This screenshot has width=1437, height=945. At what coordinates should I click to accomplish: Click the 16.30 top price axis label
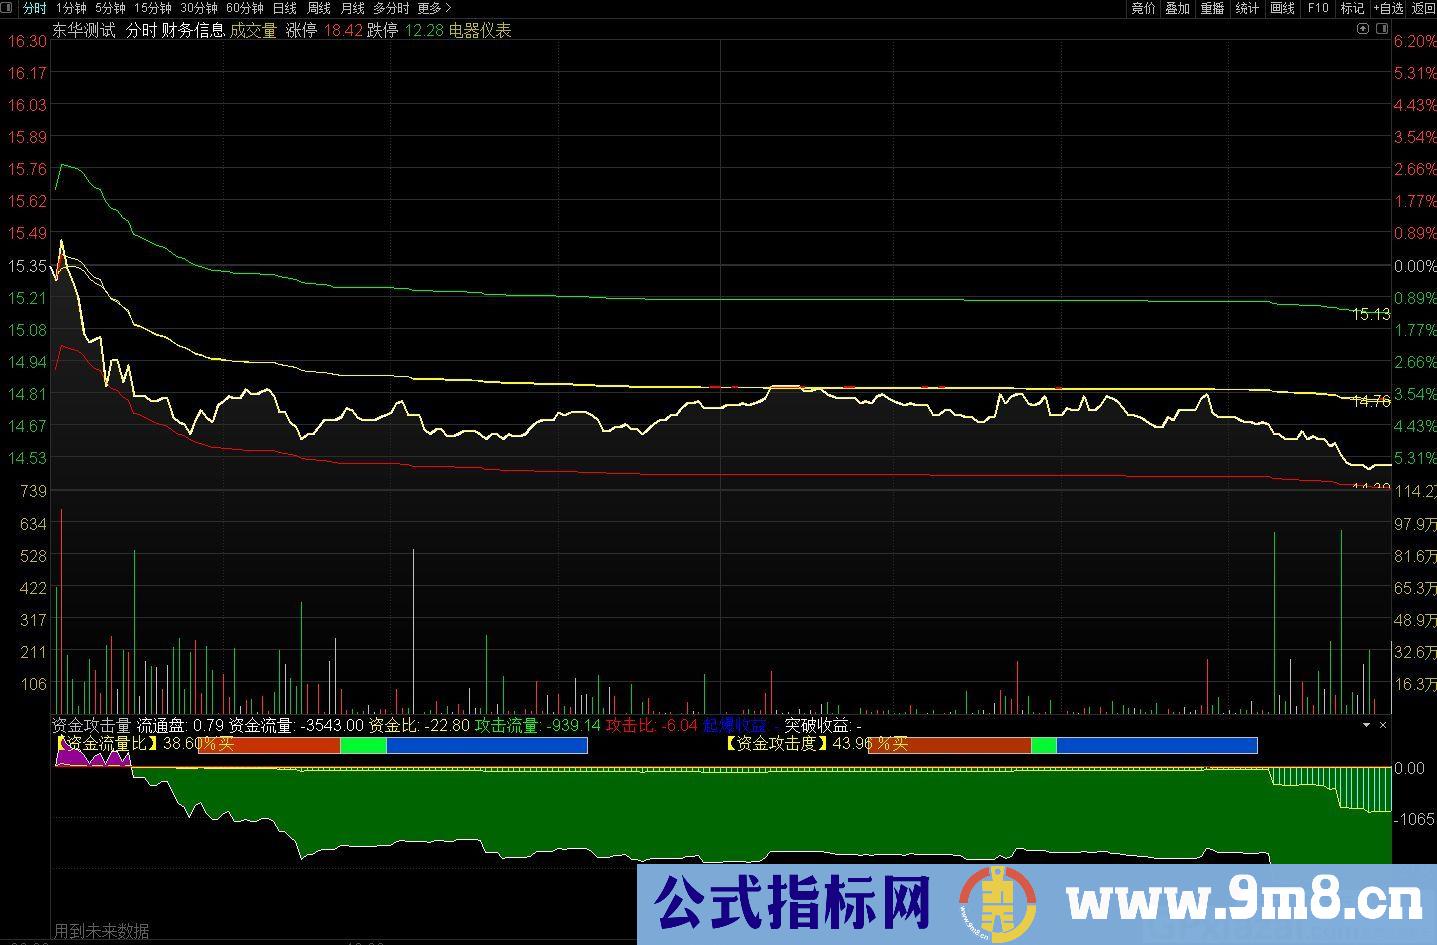click(x=26, y=41)
